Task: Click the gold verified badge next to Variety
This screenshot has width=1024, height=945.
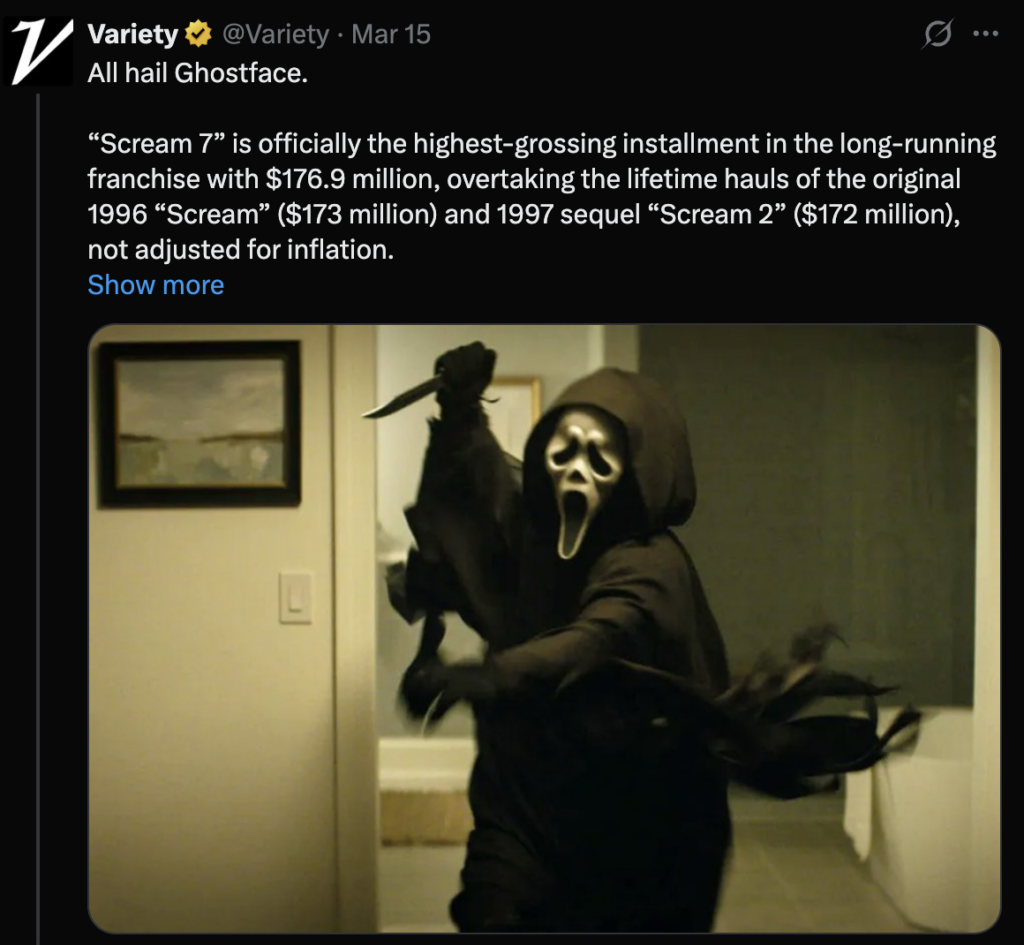Action: coord(199,34)
